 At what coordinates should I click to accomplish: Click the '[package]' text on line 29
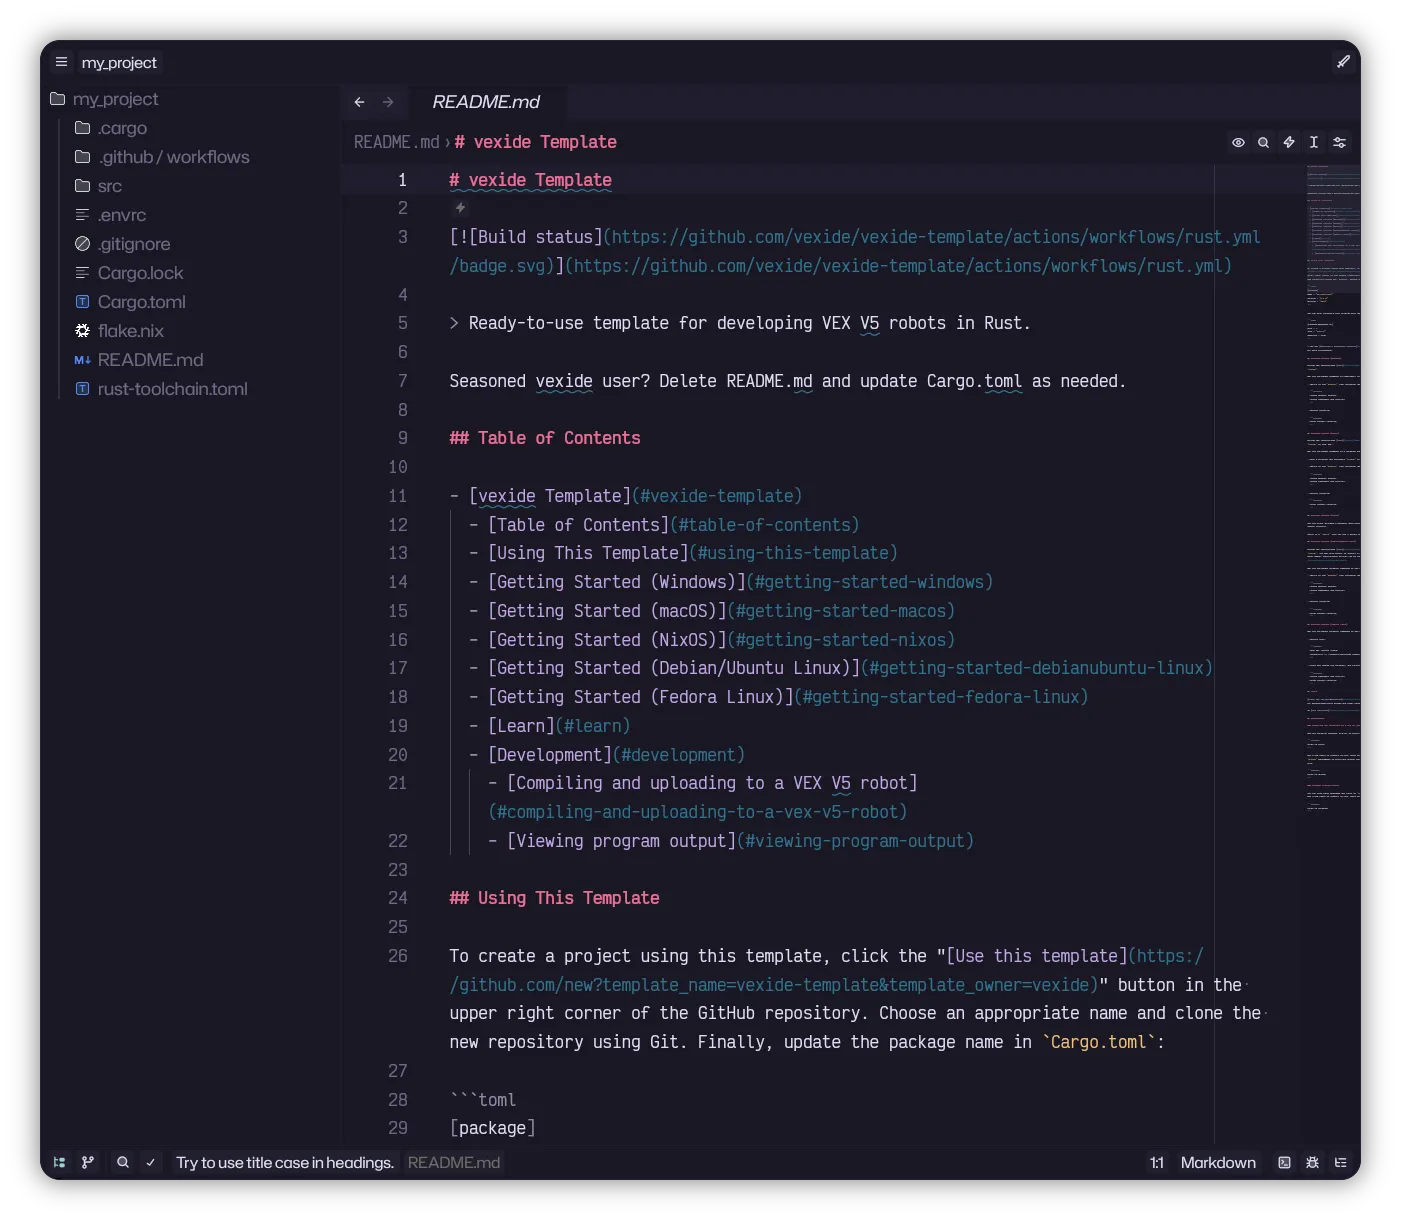coord(492,1128)
